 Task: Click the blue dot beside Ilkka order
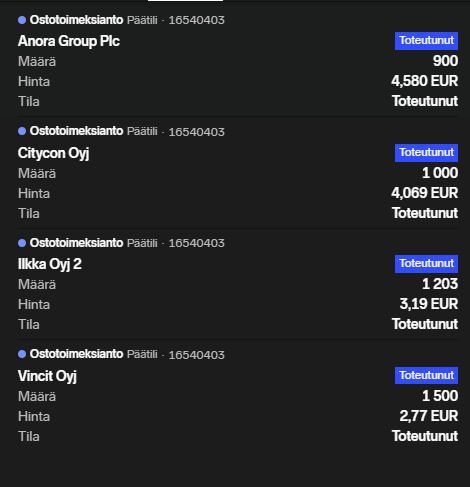pos(22,243)
